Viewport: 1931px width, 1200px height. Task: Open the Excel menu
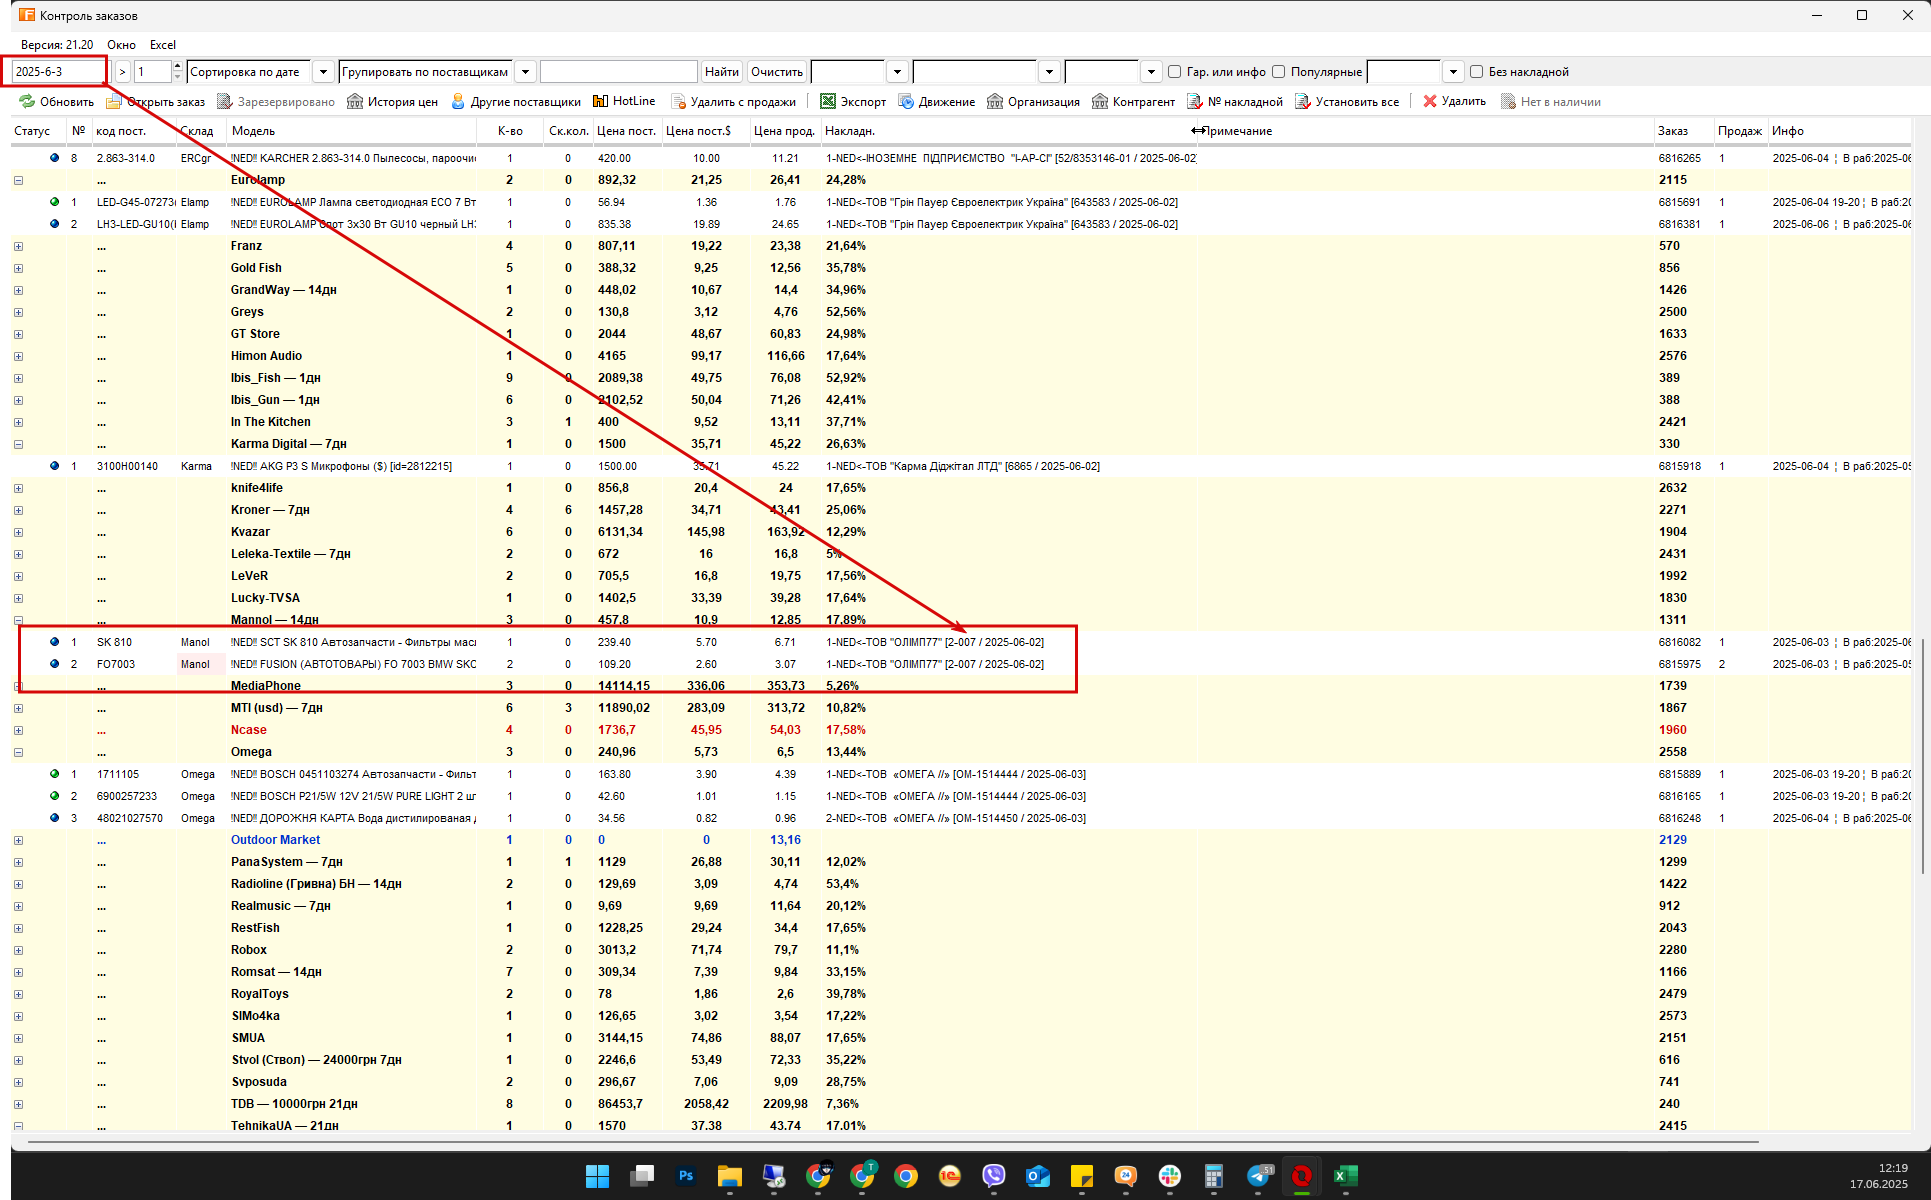162,45
